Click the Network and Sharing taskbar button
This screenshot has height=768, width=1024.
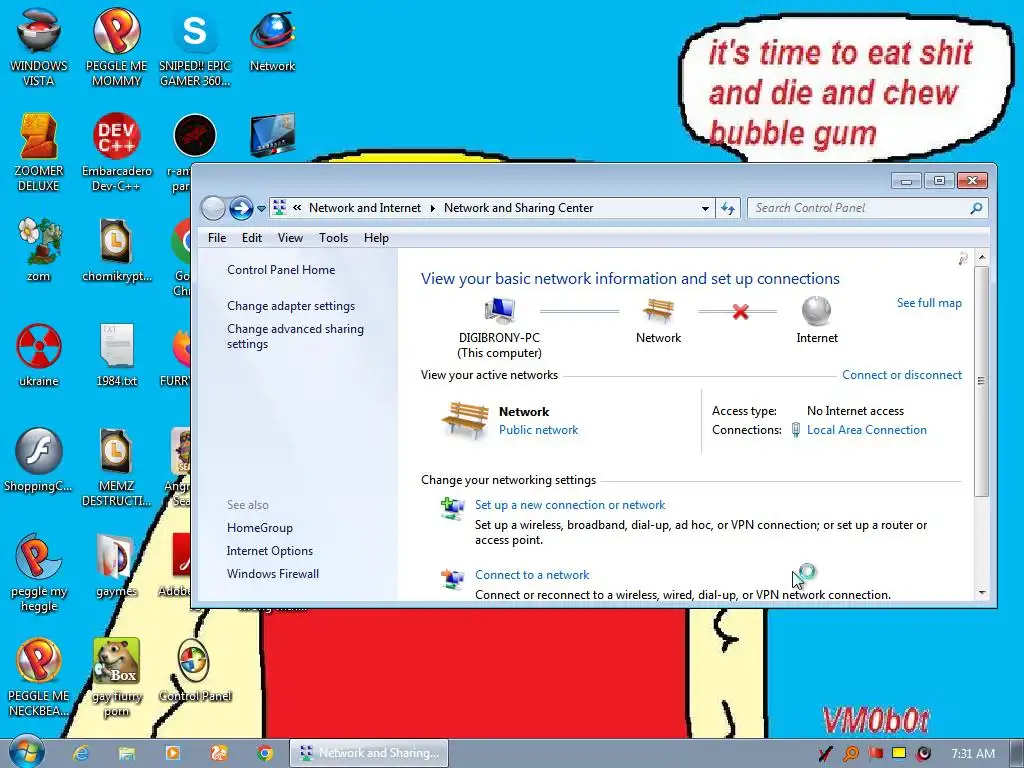[369, 753]
